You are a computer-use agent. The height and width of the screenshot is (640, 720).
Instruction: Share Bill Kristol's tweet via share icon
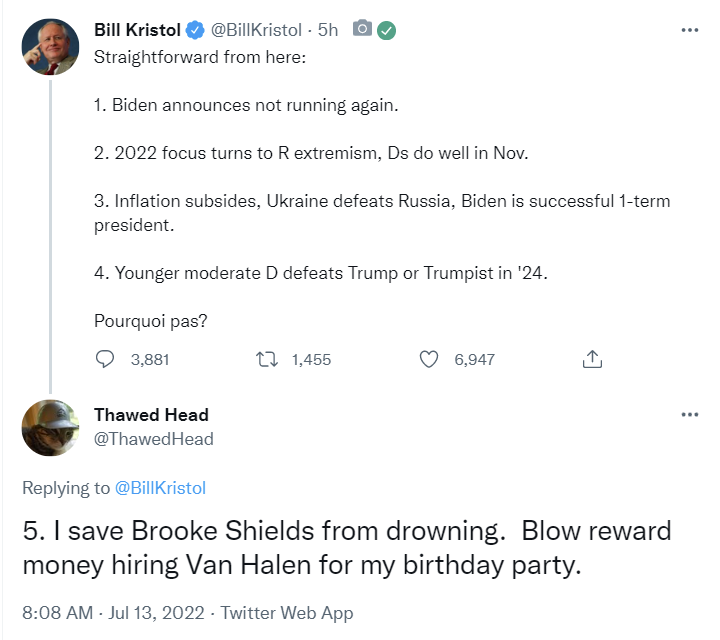click(x=591, y=359)
